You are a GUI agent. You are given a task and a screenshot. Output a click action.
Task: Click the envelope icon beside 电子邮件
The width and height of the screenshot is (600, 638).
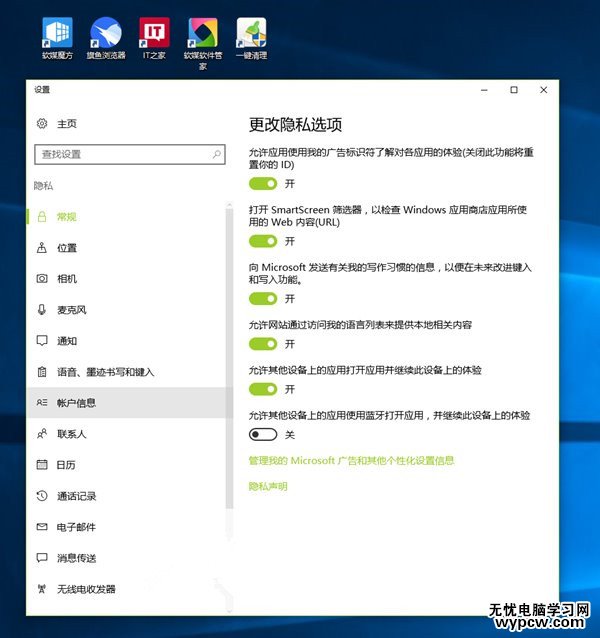42,527
